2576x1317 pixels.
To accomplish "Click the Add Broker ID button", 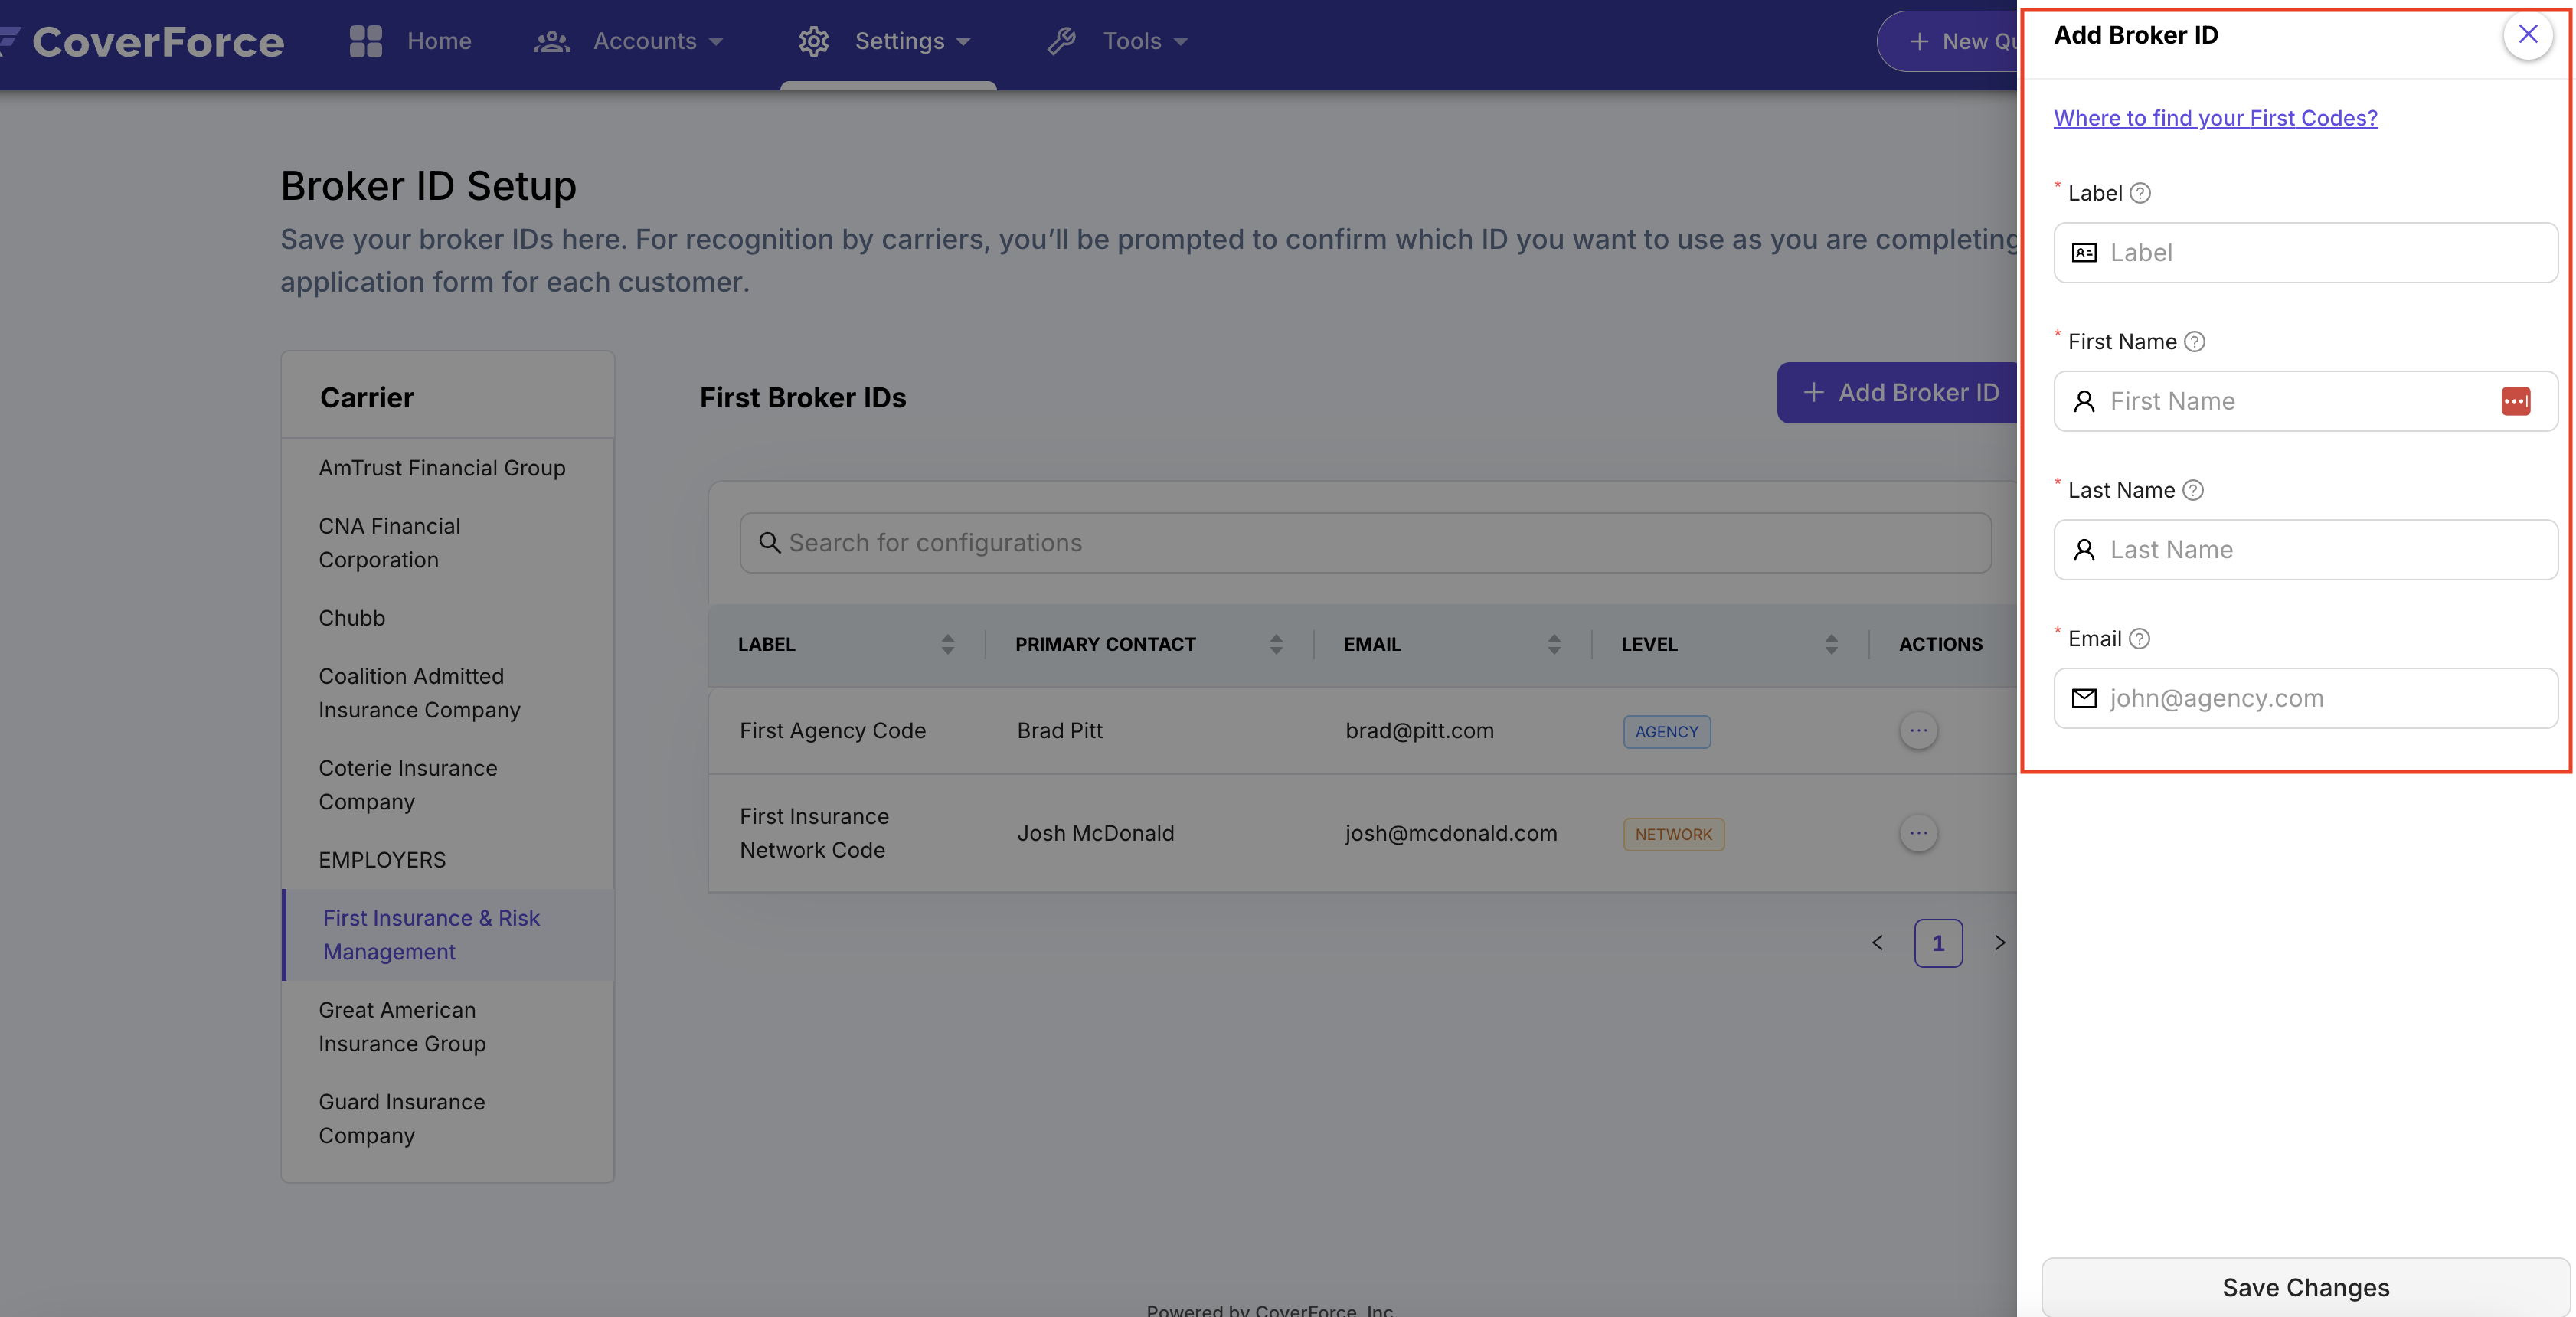I will coord(1897,393).
